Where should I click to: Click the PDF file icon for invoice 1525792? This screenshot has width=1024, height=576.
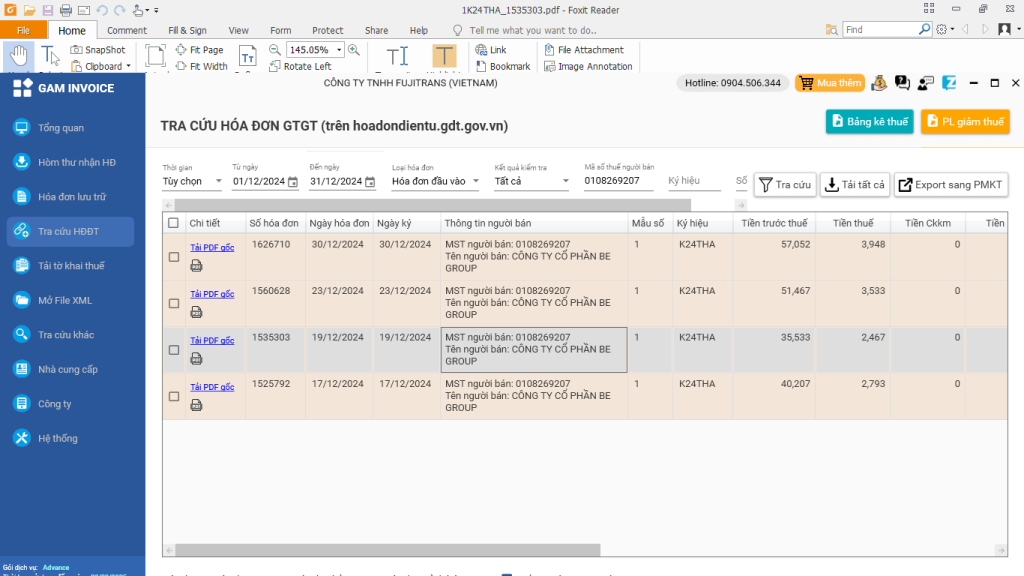click(x=196, y=406)
